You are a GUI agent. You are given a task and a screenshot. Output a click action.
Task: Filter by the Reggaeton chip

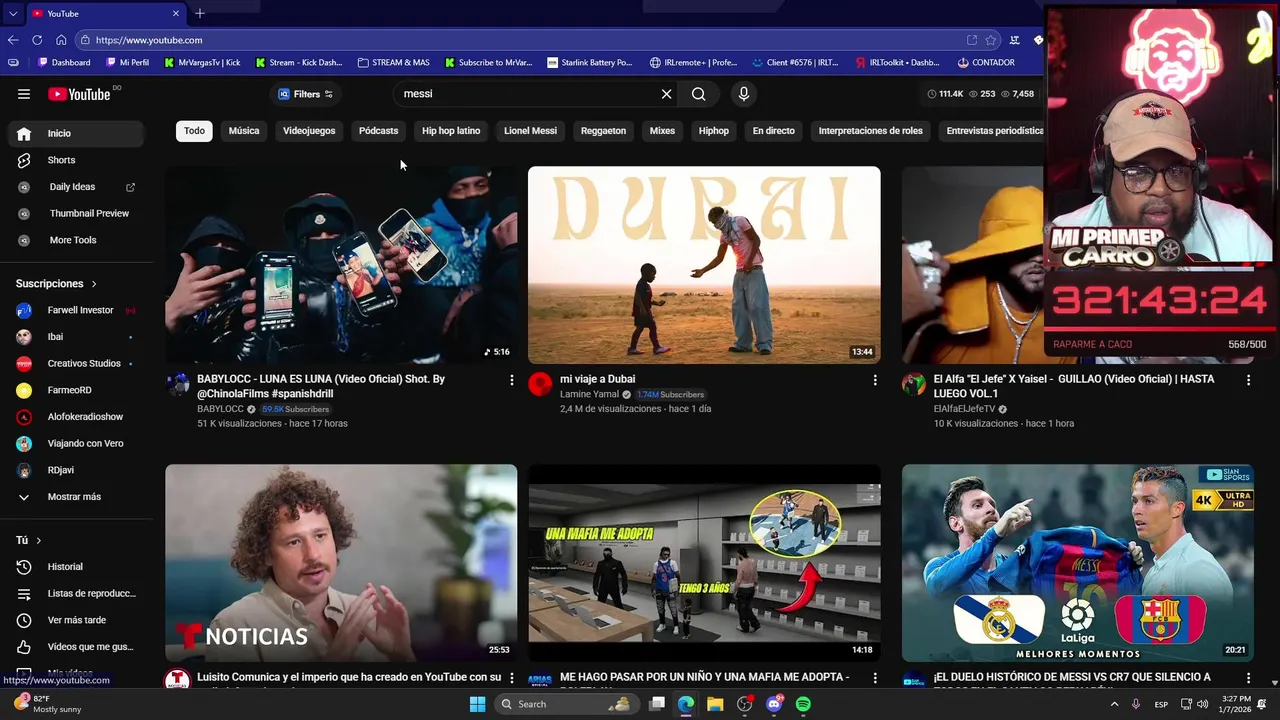coord(603,131)
